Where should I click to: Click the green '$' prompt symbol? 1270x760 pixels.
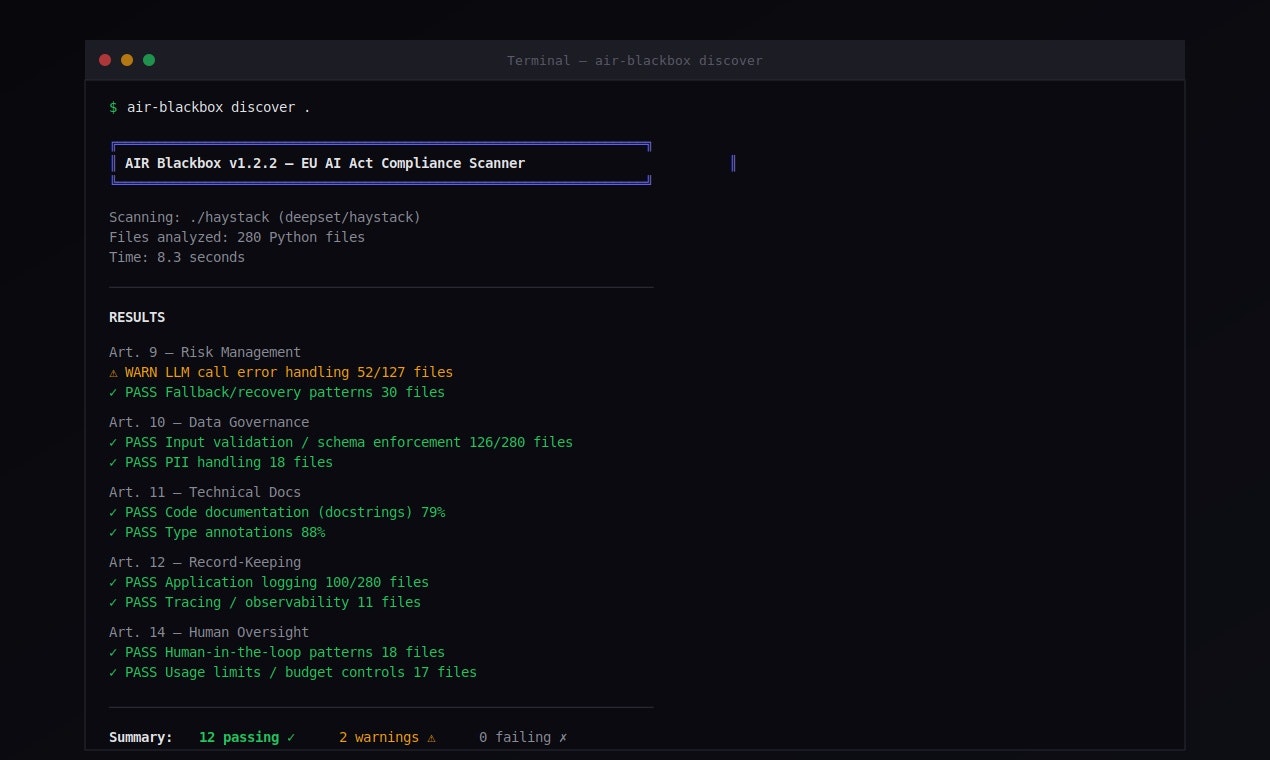coord(113,107)
